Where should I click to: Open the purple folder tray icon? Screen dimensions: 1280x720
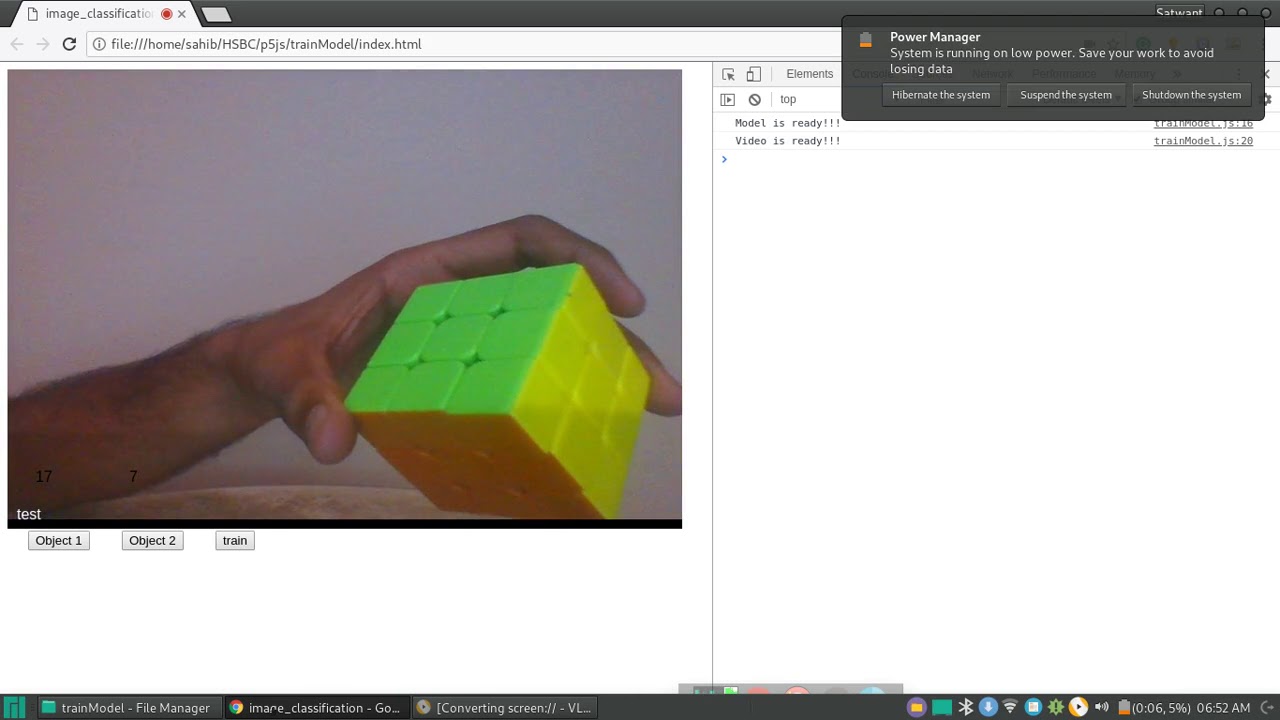[917, 707]
